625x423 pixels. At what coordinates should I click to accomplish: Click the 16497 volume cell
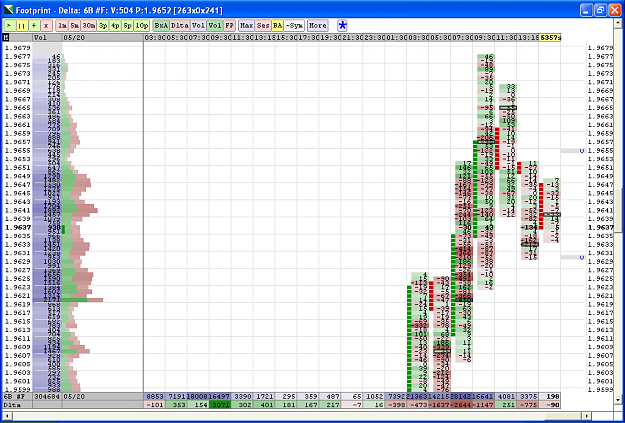point(219,397)
